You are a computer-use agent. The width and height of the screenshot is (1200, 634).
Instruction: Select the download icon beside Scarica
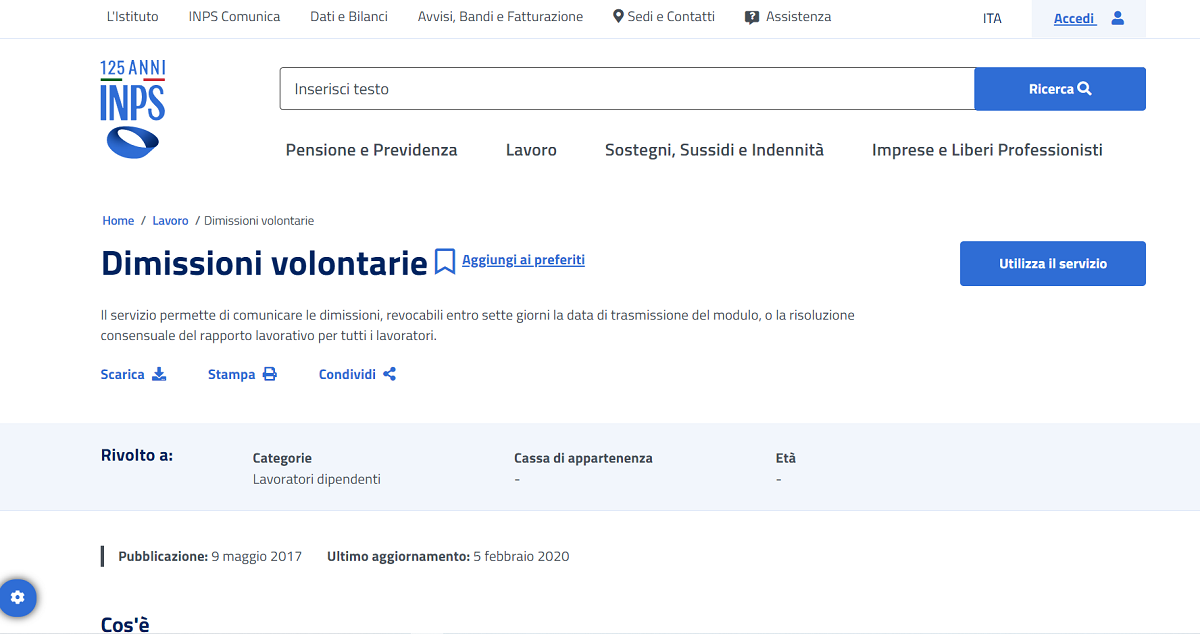(x=160, y=374)
